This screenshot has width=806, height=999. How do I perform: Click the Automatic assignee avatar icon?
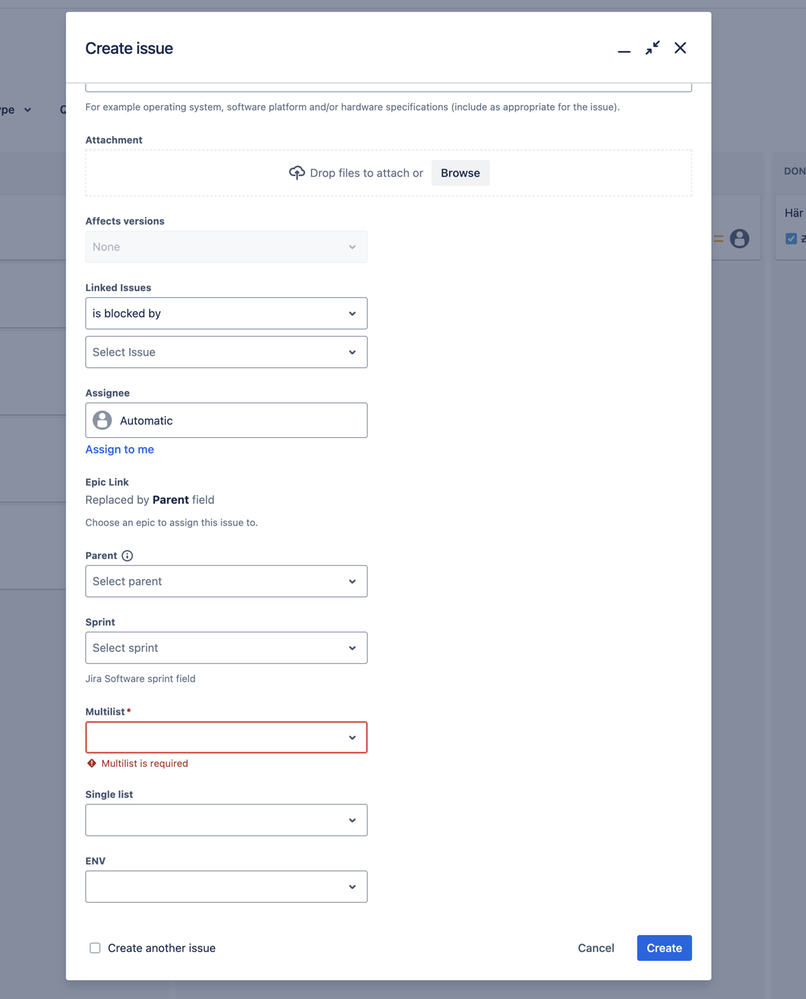(102, 420)
